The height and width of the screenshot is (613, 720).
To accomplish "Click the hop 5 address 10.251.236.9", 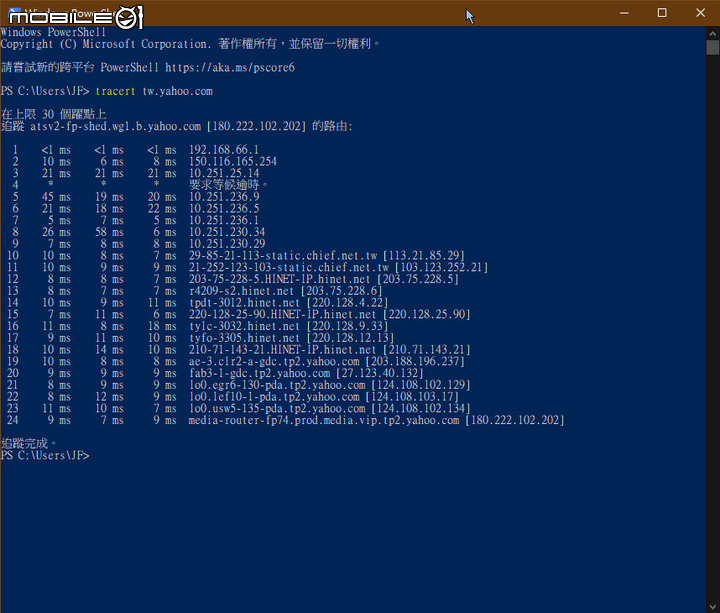I will 224,197.
